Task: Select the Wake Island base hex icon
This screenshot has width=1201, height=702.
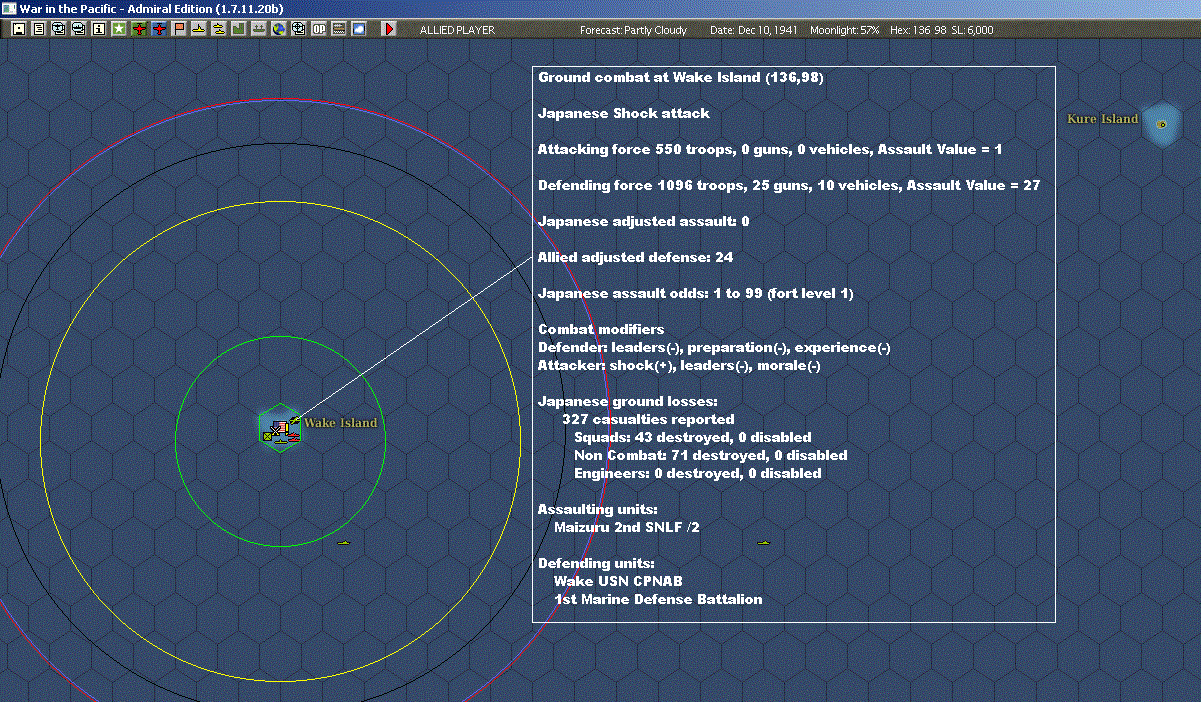Action: 280,428
